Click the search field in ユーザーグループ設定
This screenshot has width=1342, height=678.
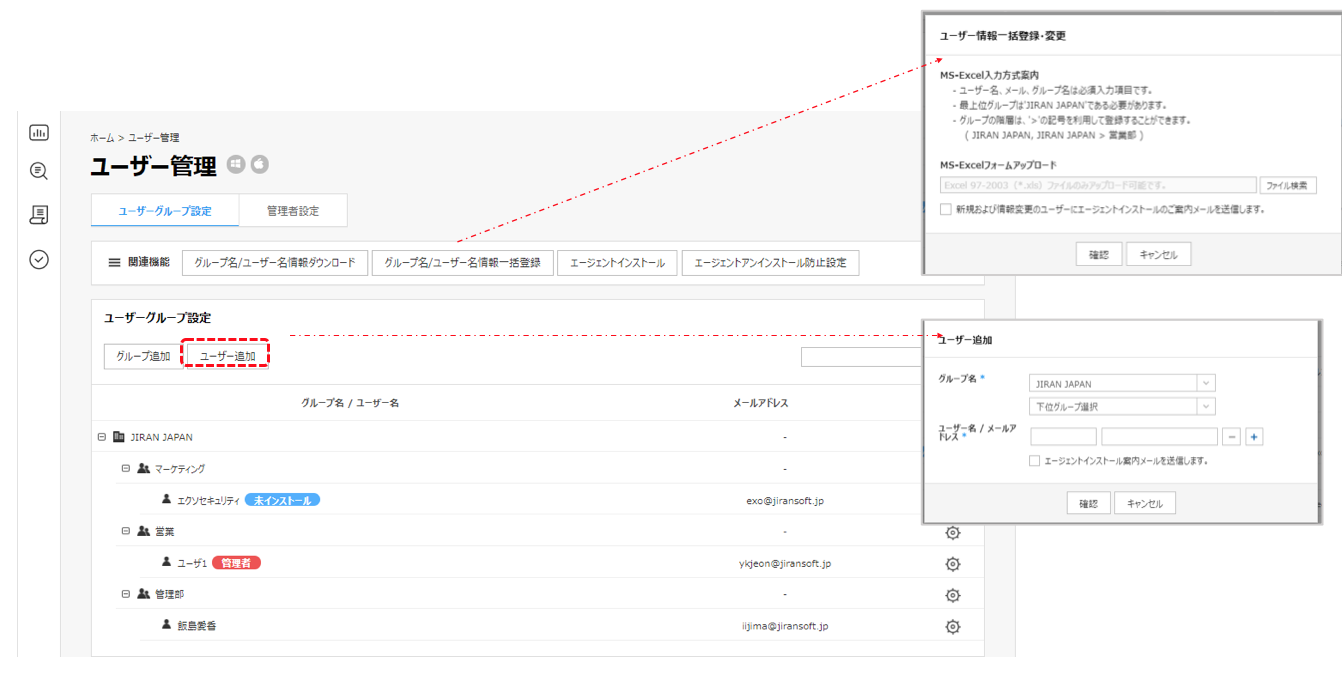tap(862, 357)
